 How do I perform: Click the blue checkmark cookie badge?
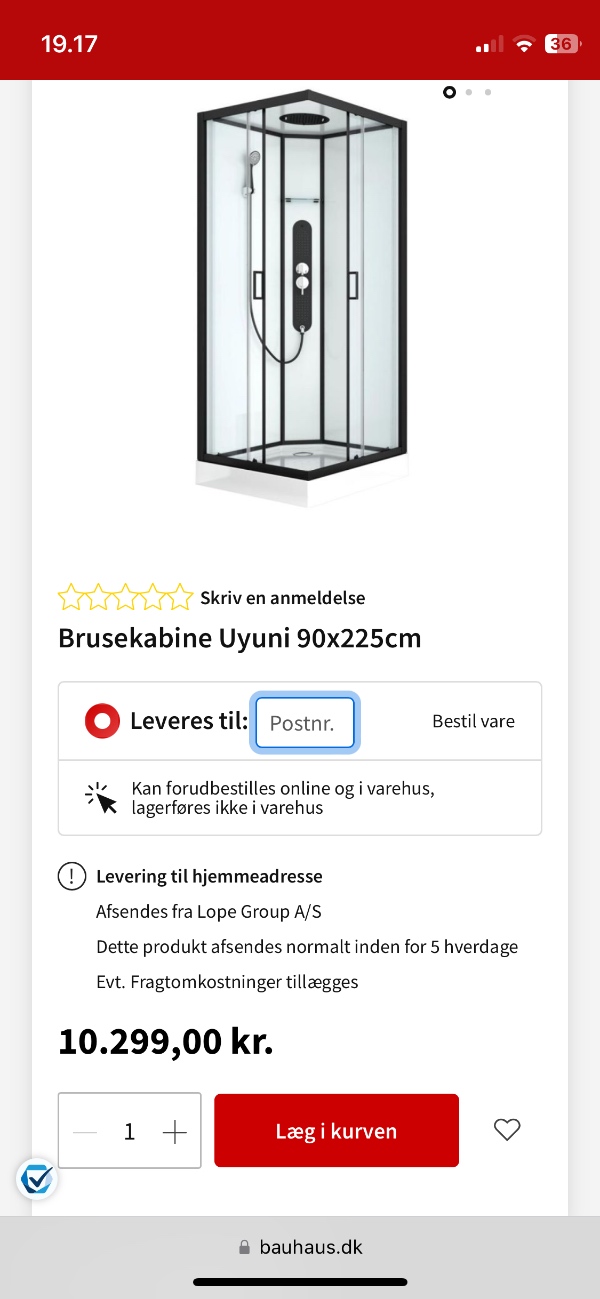point(36,1179)
